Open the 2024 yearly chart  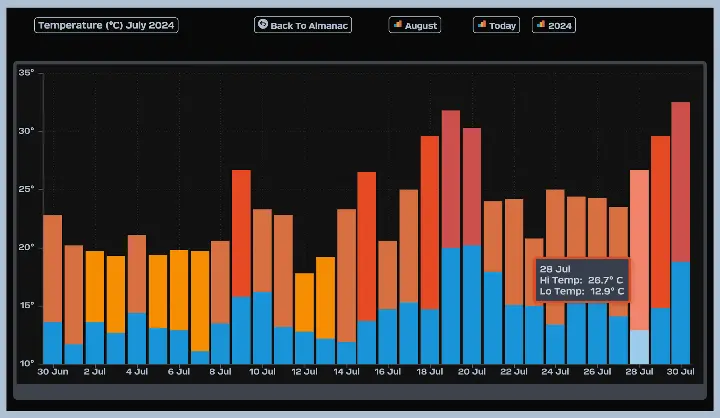[554, 25]
